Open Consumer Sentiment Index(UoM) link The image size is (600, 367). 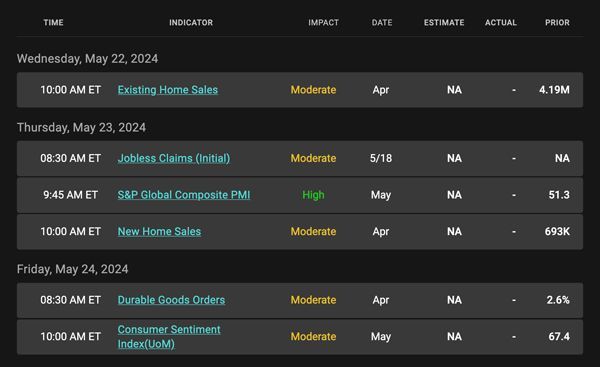coord(169,337)
